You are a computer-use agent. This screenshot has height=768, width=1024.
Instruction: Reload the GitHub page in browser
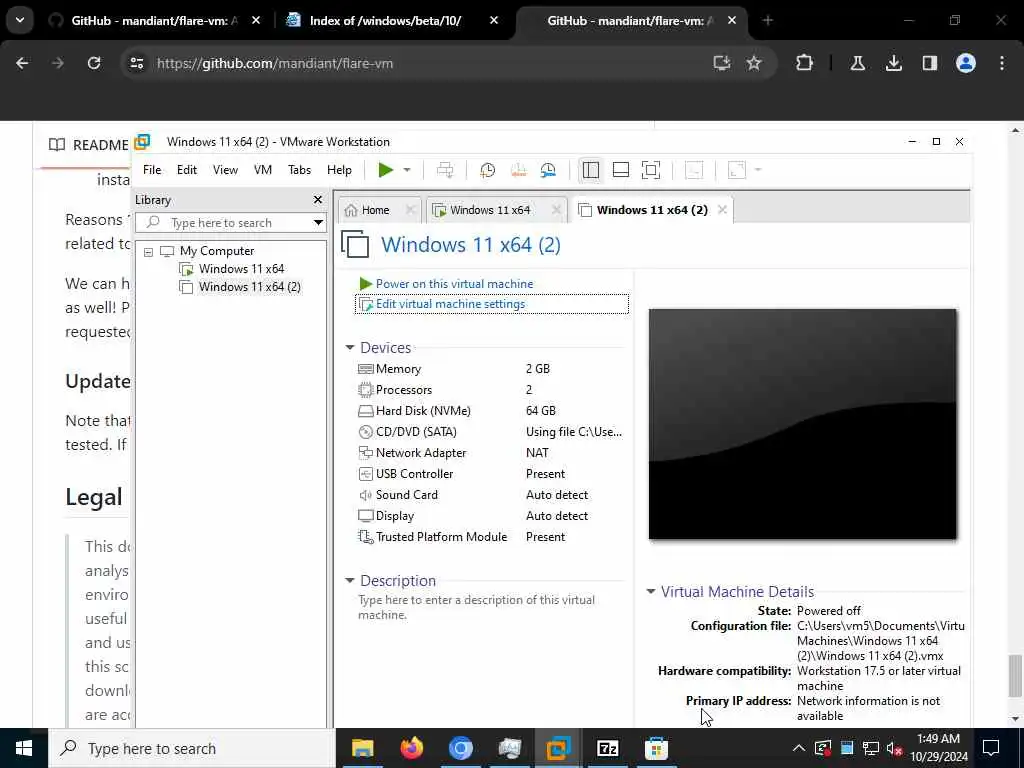click(94, 63)
